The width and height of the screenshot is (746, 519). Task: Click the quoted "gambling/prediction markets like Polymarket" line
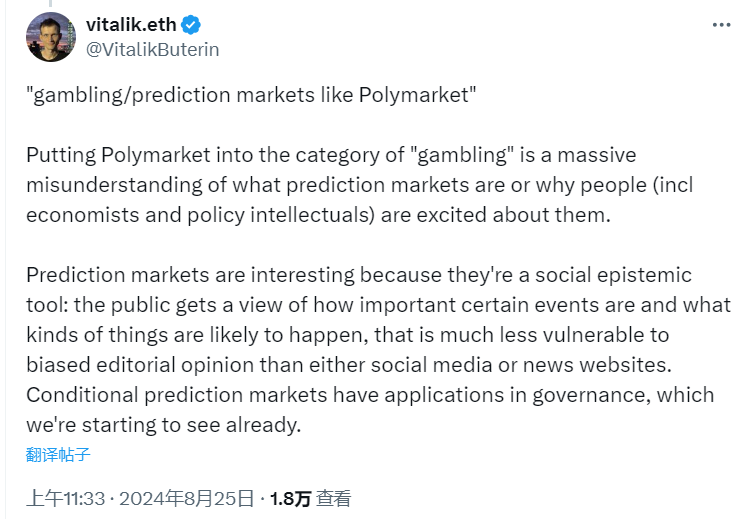coord(251,96)
